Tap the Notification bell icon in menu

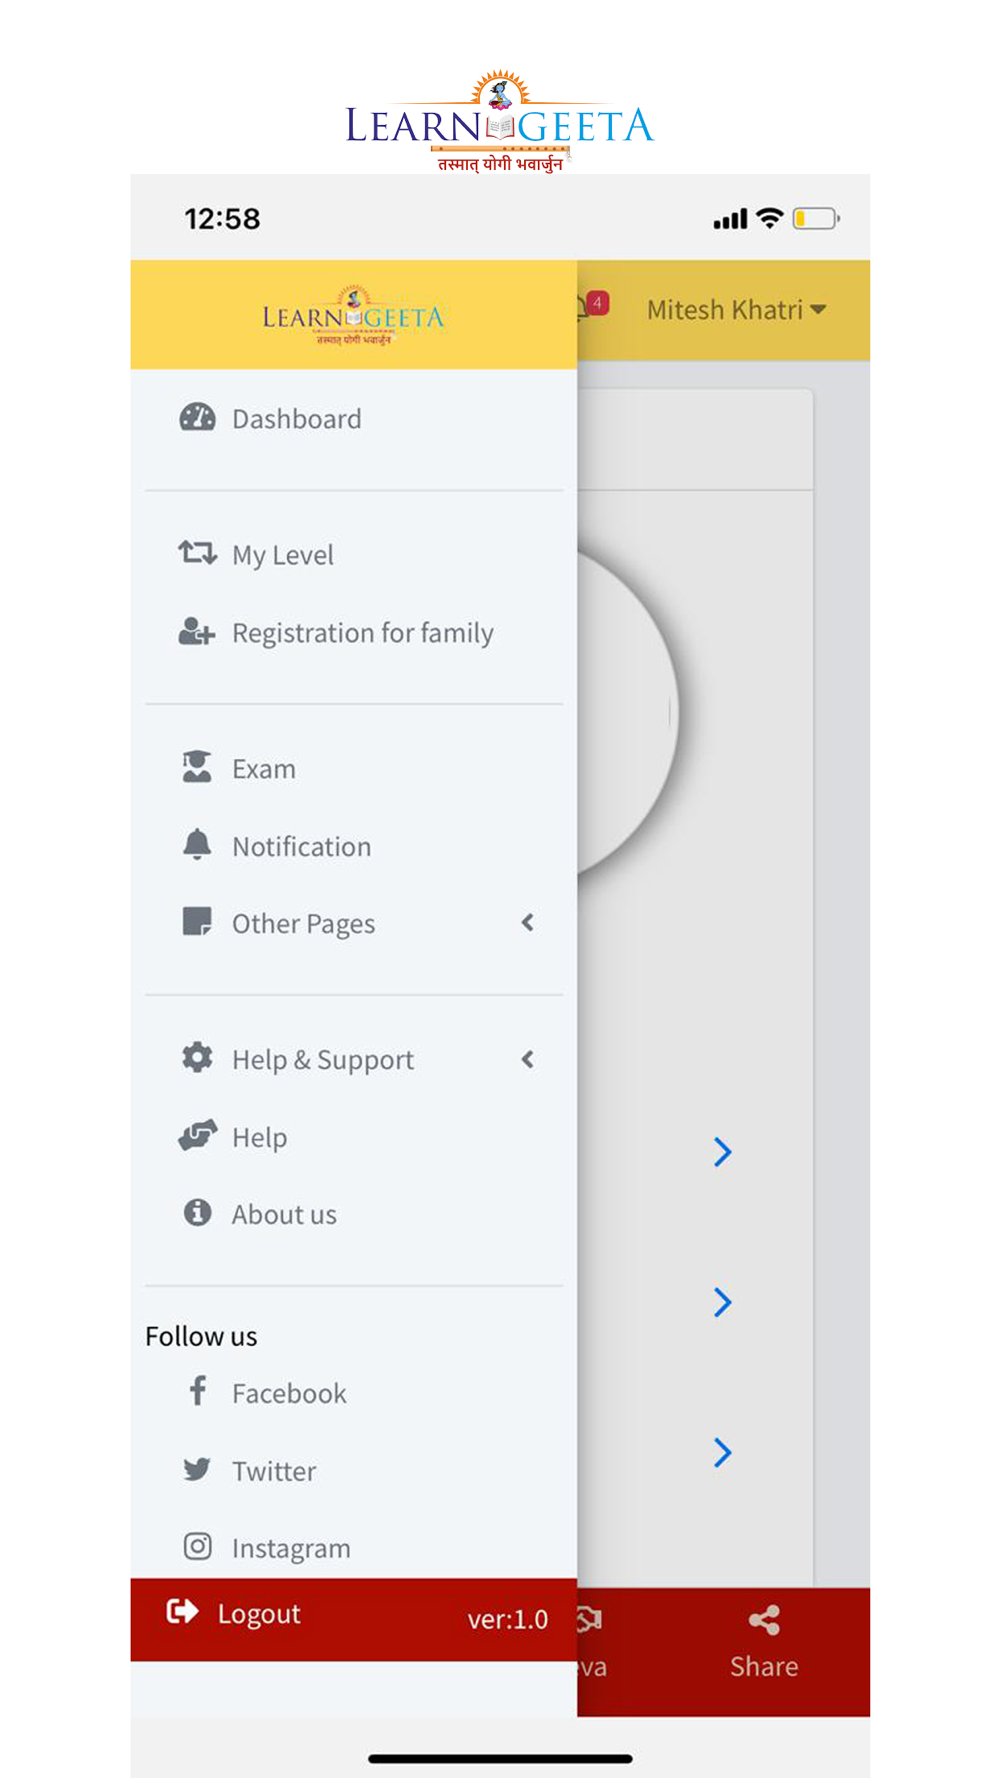[197, 845]
